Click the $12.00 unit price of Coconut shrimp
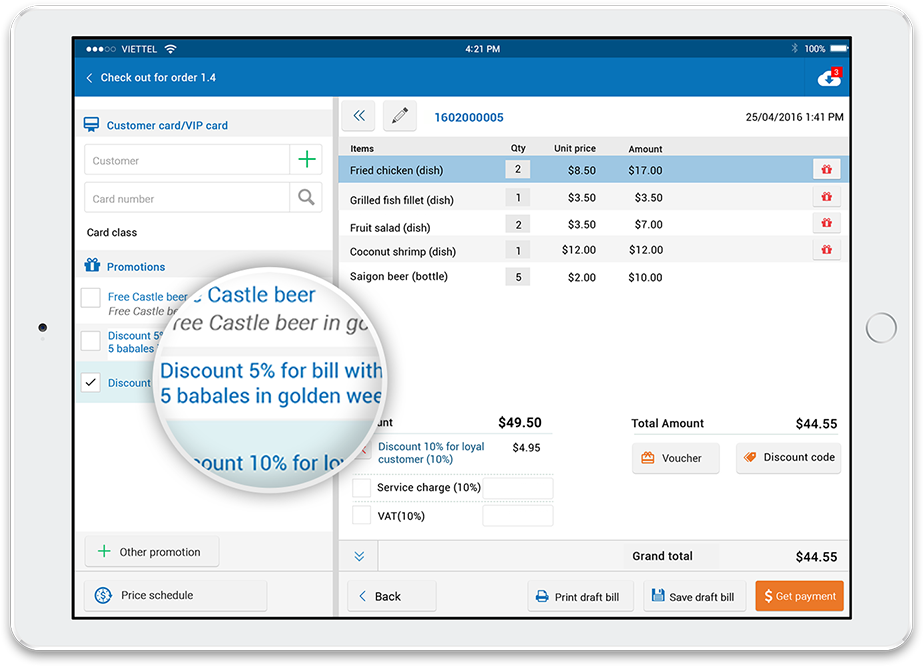Image resolution: width=923 pixels, height=666 pixels. (x=579, y=250)
